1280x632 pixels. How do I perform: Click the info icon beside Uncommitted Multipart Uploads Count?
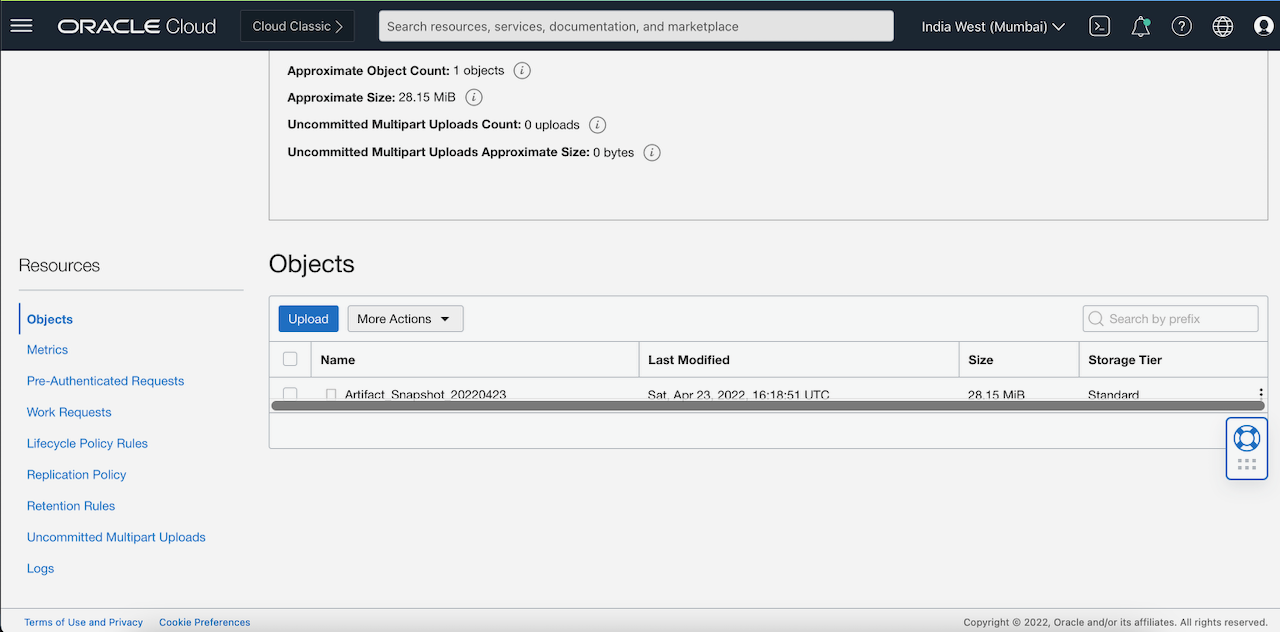tap(597, 124)
